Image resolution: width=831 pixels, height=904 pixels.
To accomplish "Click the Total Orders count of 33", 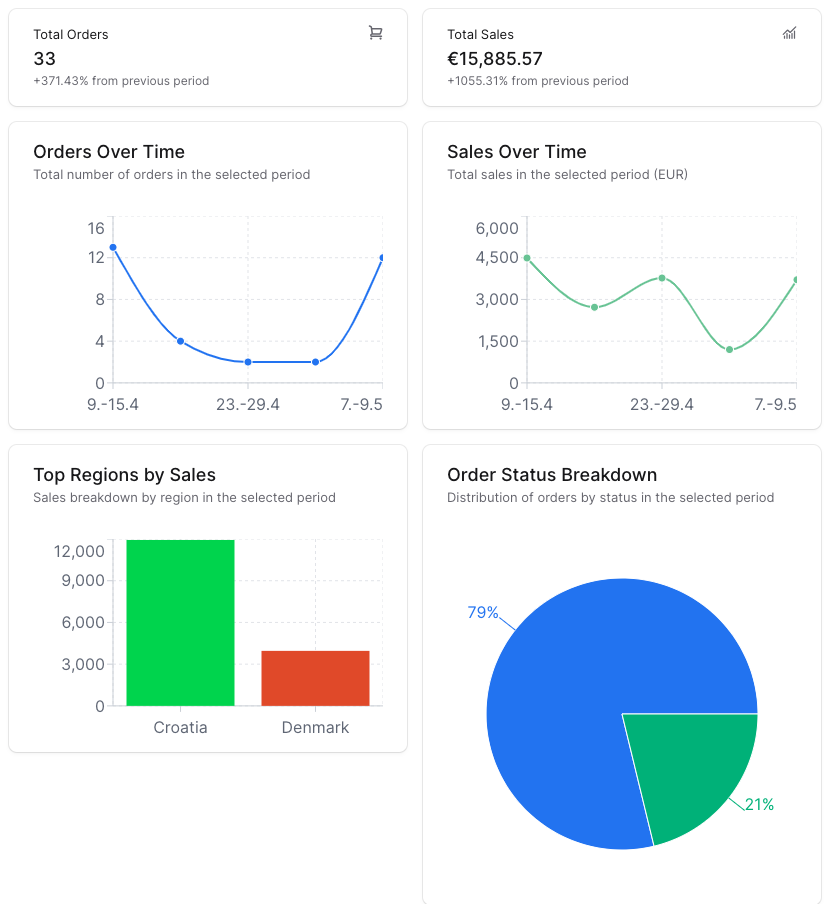I will click(x=45, y=59).
